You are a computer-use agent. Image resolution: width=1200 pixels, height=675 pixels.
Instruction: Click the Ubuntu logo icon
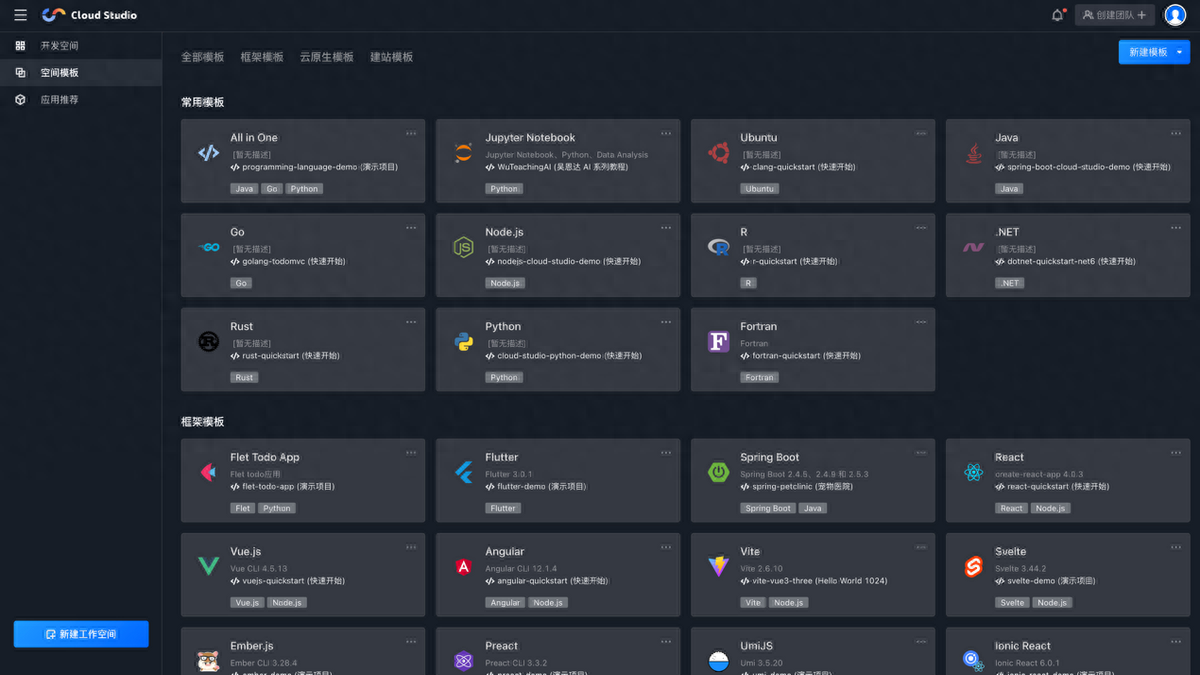tap(718, 153)
